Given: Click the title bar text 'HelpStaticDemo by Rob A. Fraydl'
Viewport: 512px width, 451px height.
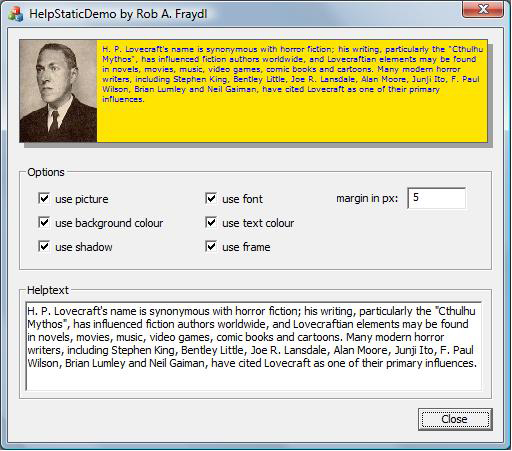Looking at the screenshot, I should coord(118,14).
